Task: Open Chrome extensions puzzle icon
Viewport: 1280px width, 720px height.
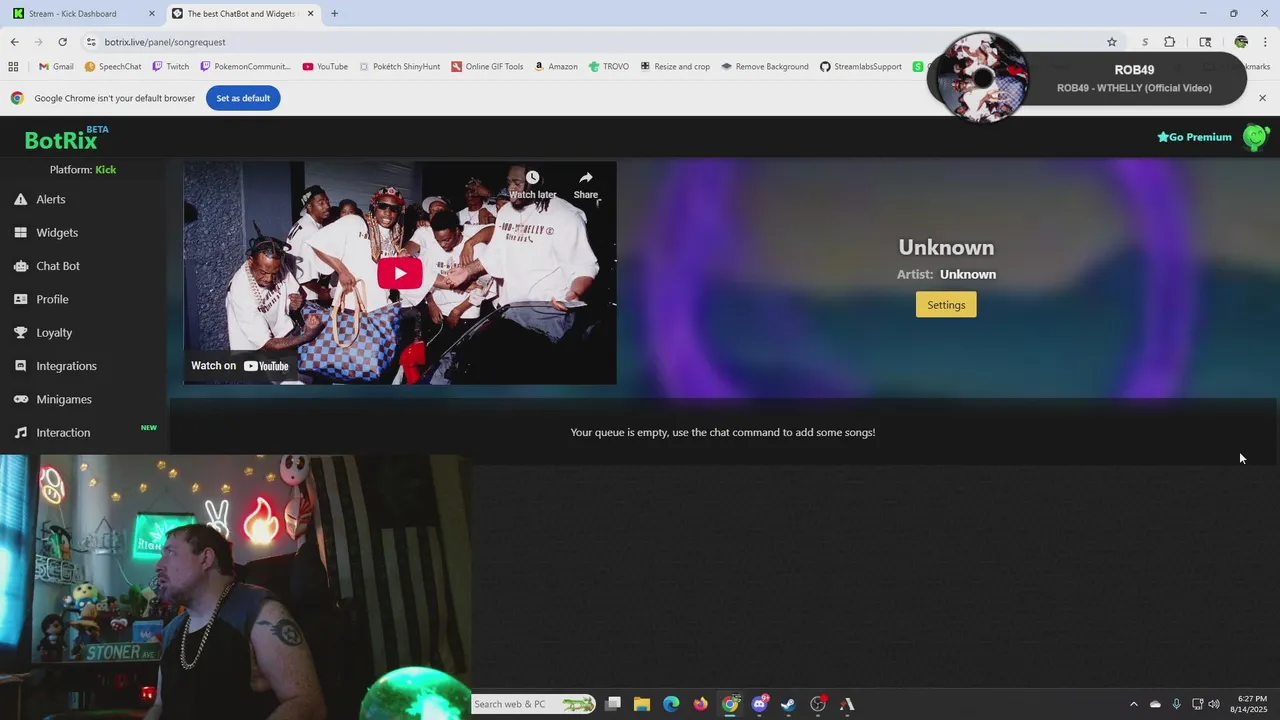Action: click(x=1169, y=42)
